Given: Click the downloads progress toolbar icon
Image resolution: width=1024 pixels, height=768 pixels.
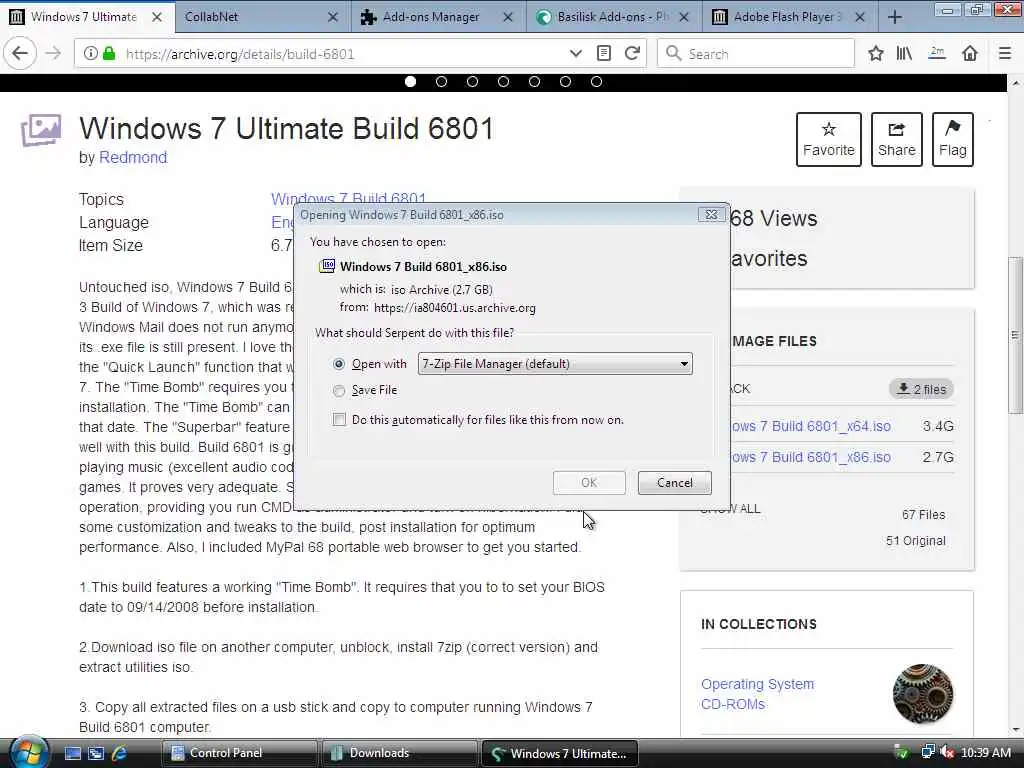Looking at the screenshot, I should coord(937,54).
